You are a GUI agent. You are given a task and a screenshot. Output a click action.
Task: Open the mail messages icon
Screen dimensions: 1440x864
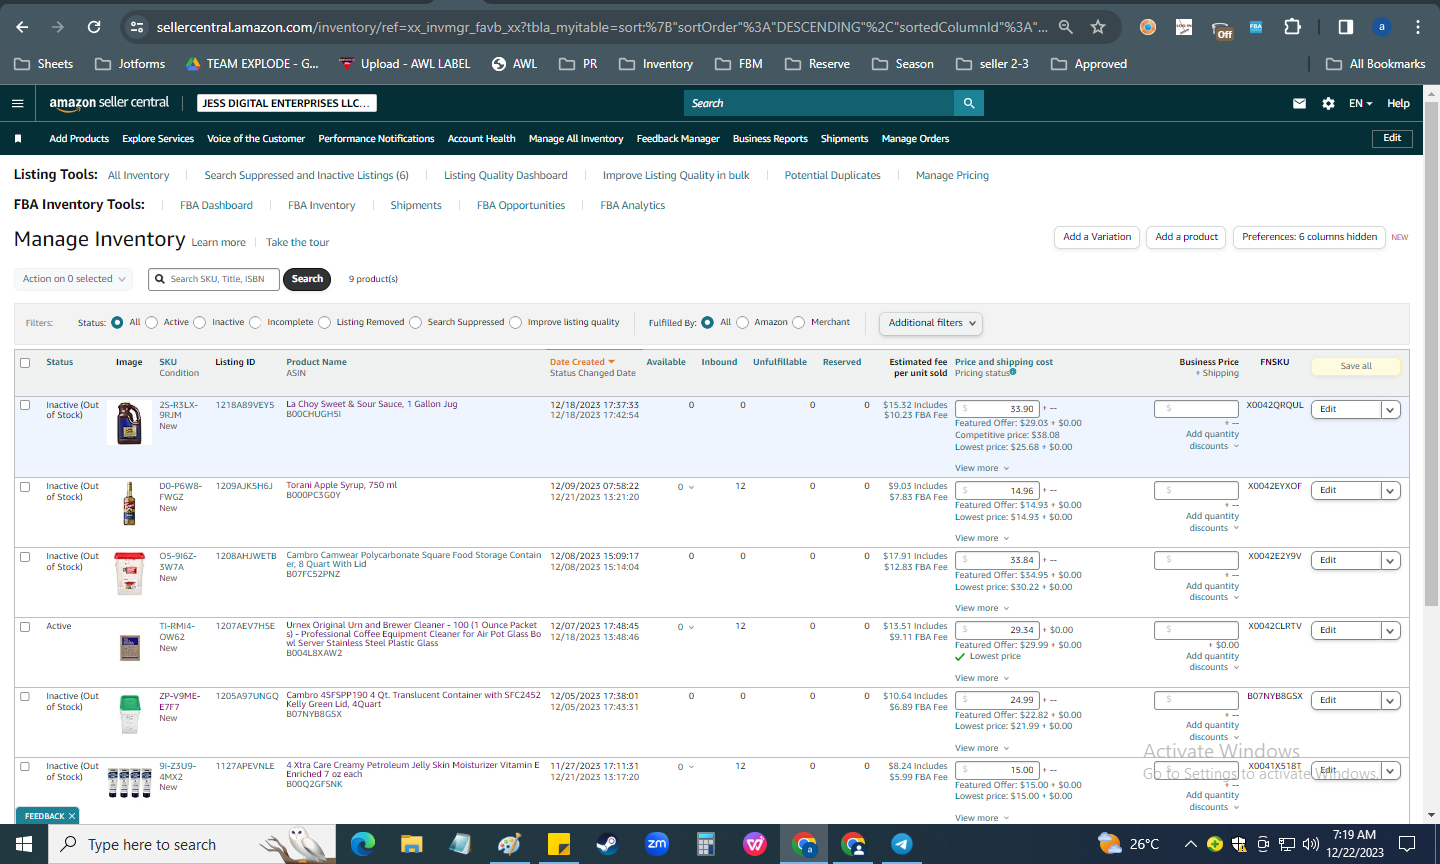tap(1299, 103)
